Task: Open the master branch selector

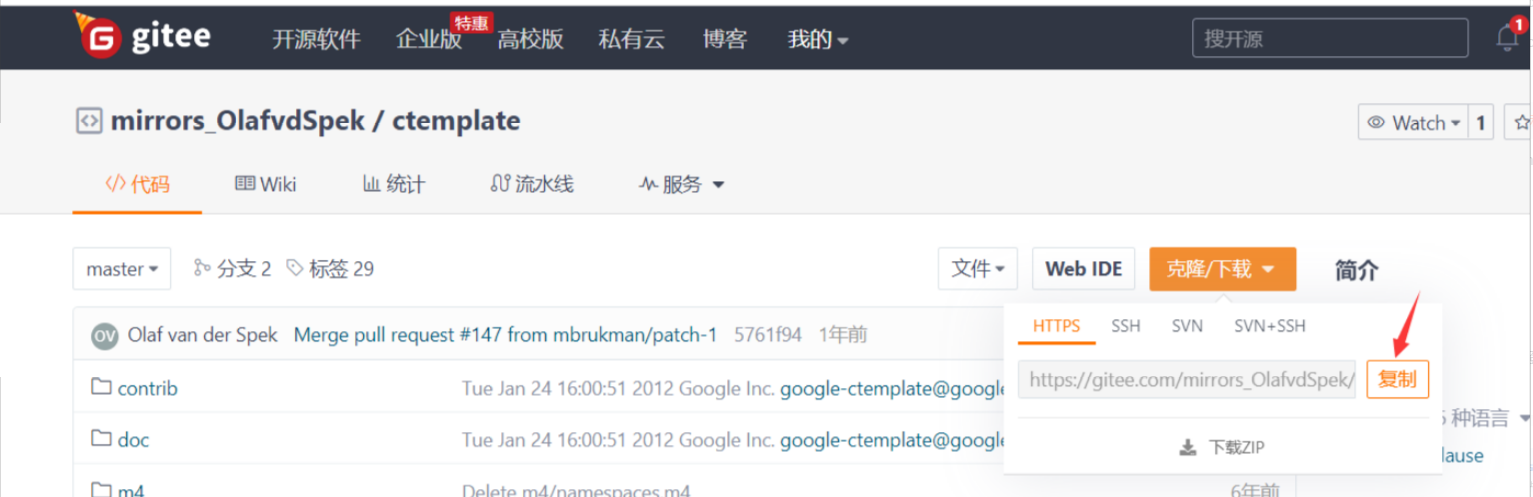Action: [122, 269]
